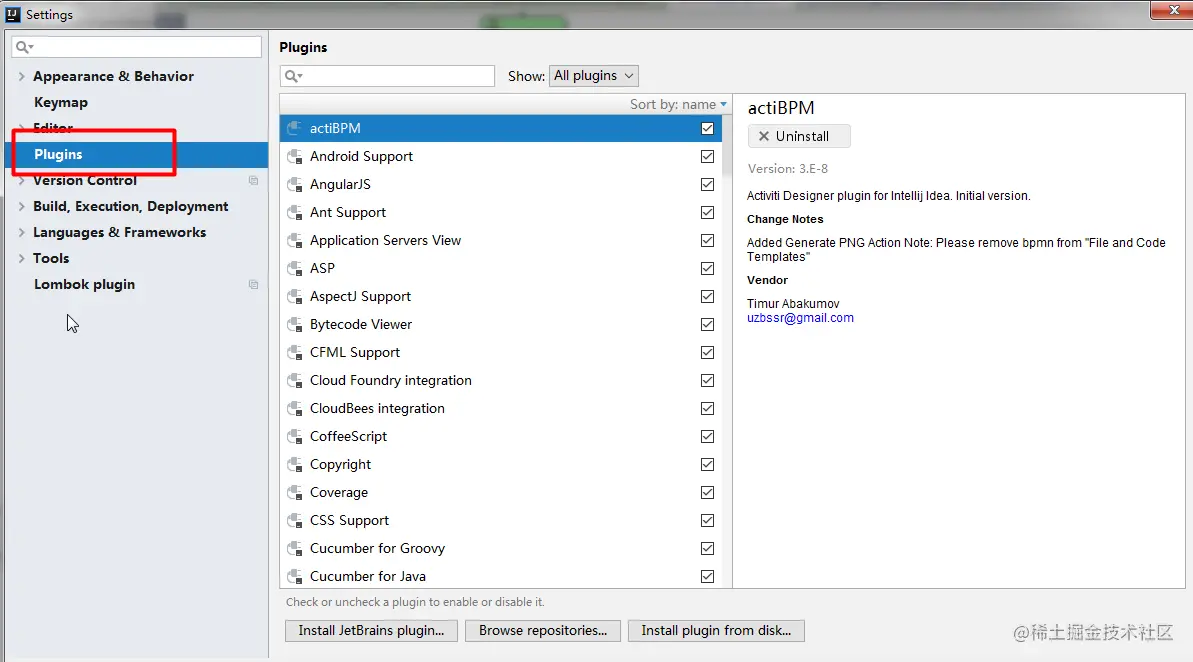Select the Copyright plugin row
Image resolution: width=1193 pixels, height=662 pixels.
(x=501, y=465)
